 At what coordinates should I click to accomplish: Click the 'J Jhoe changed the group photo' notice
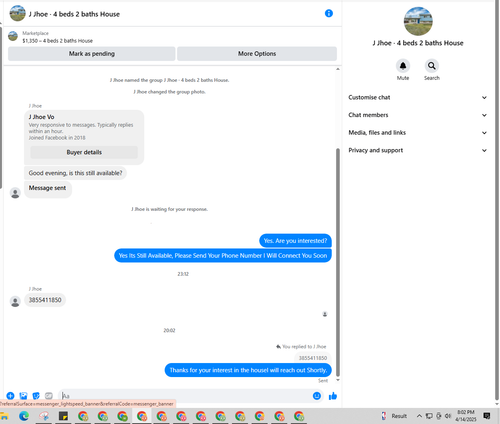(169, 92)
